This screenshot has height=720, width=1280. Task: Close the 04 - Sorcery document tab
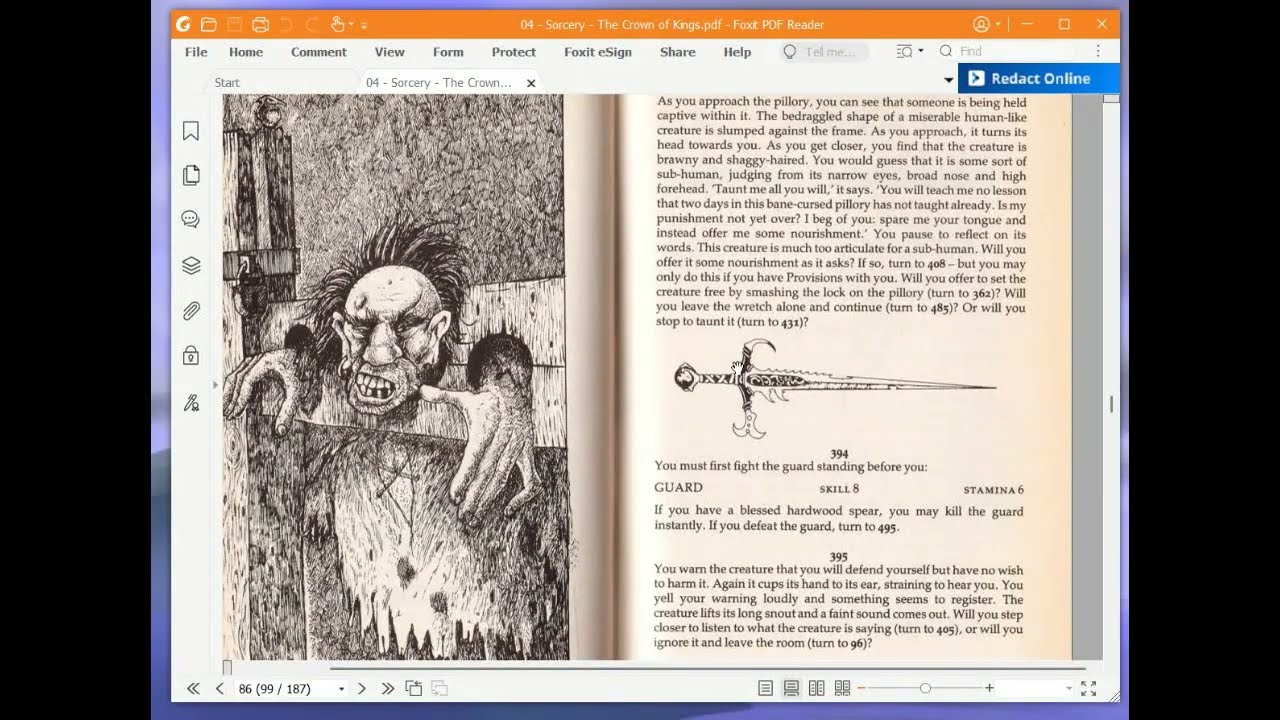point(531,83)
